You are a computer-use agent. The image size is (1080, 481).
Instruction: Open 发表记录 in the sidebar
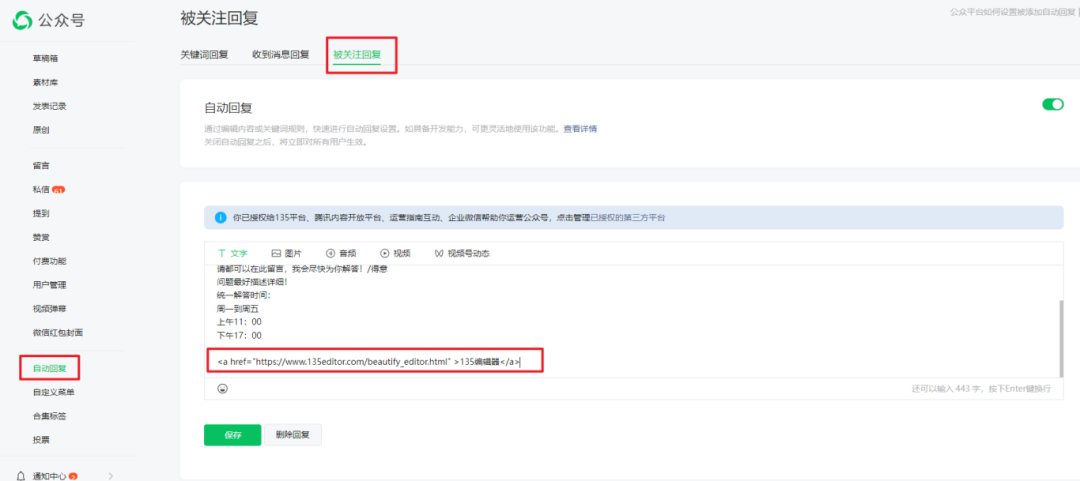tap(50, 106)
